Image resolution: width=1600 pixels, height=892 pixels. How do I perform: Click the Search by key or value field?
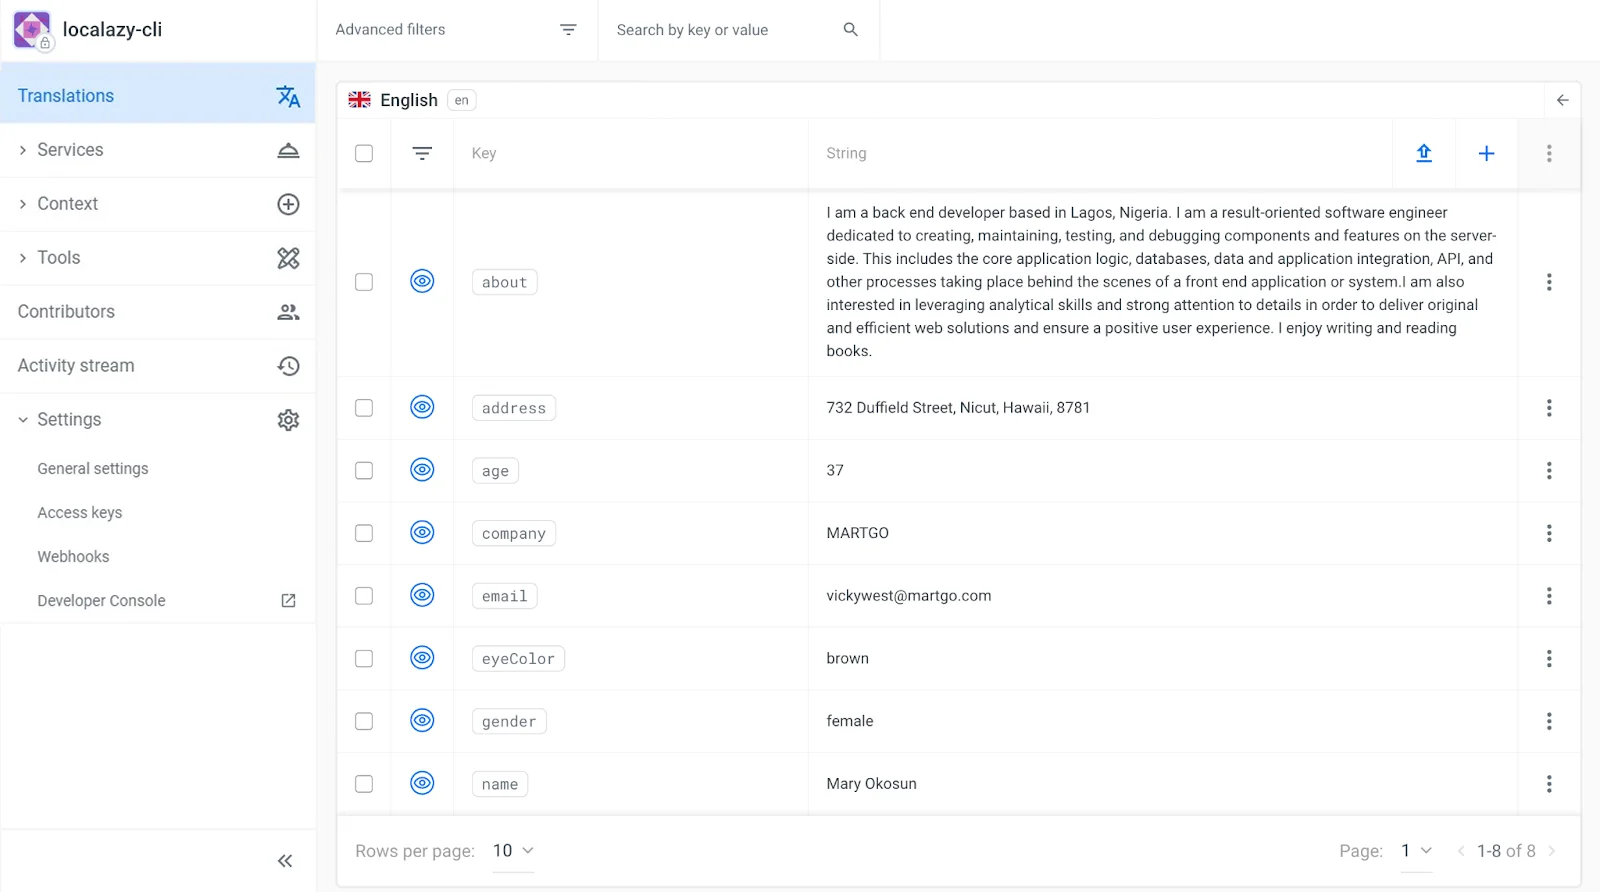point(722,30)
